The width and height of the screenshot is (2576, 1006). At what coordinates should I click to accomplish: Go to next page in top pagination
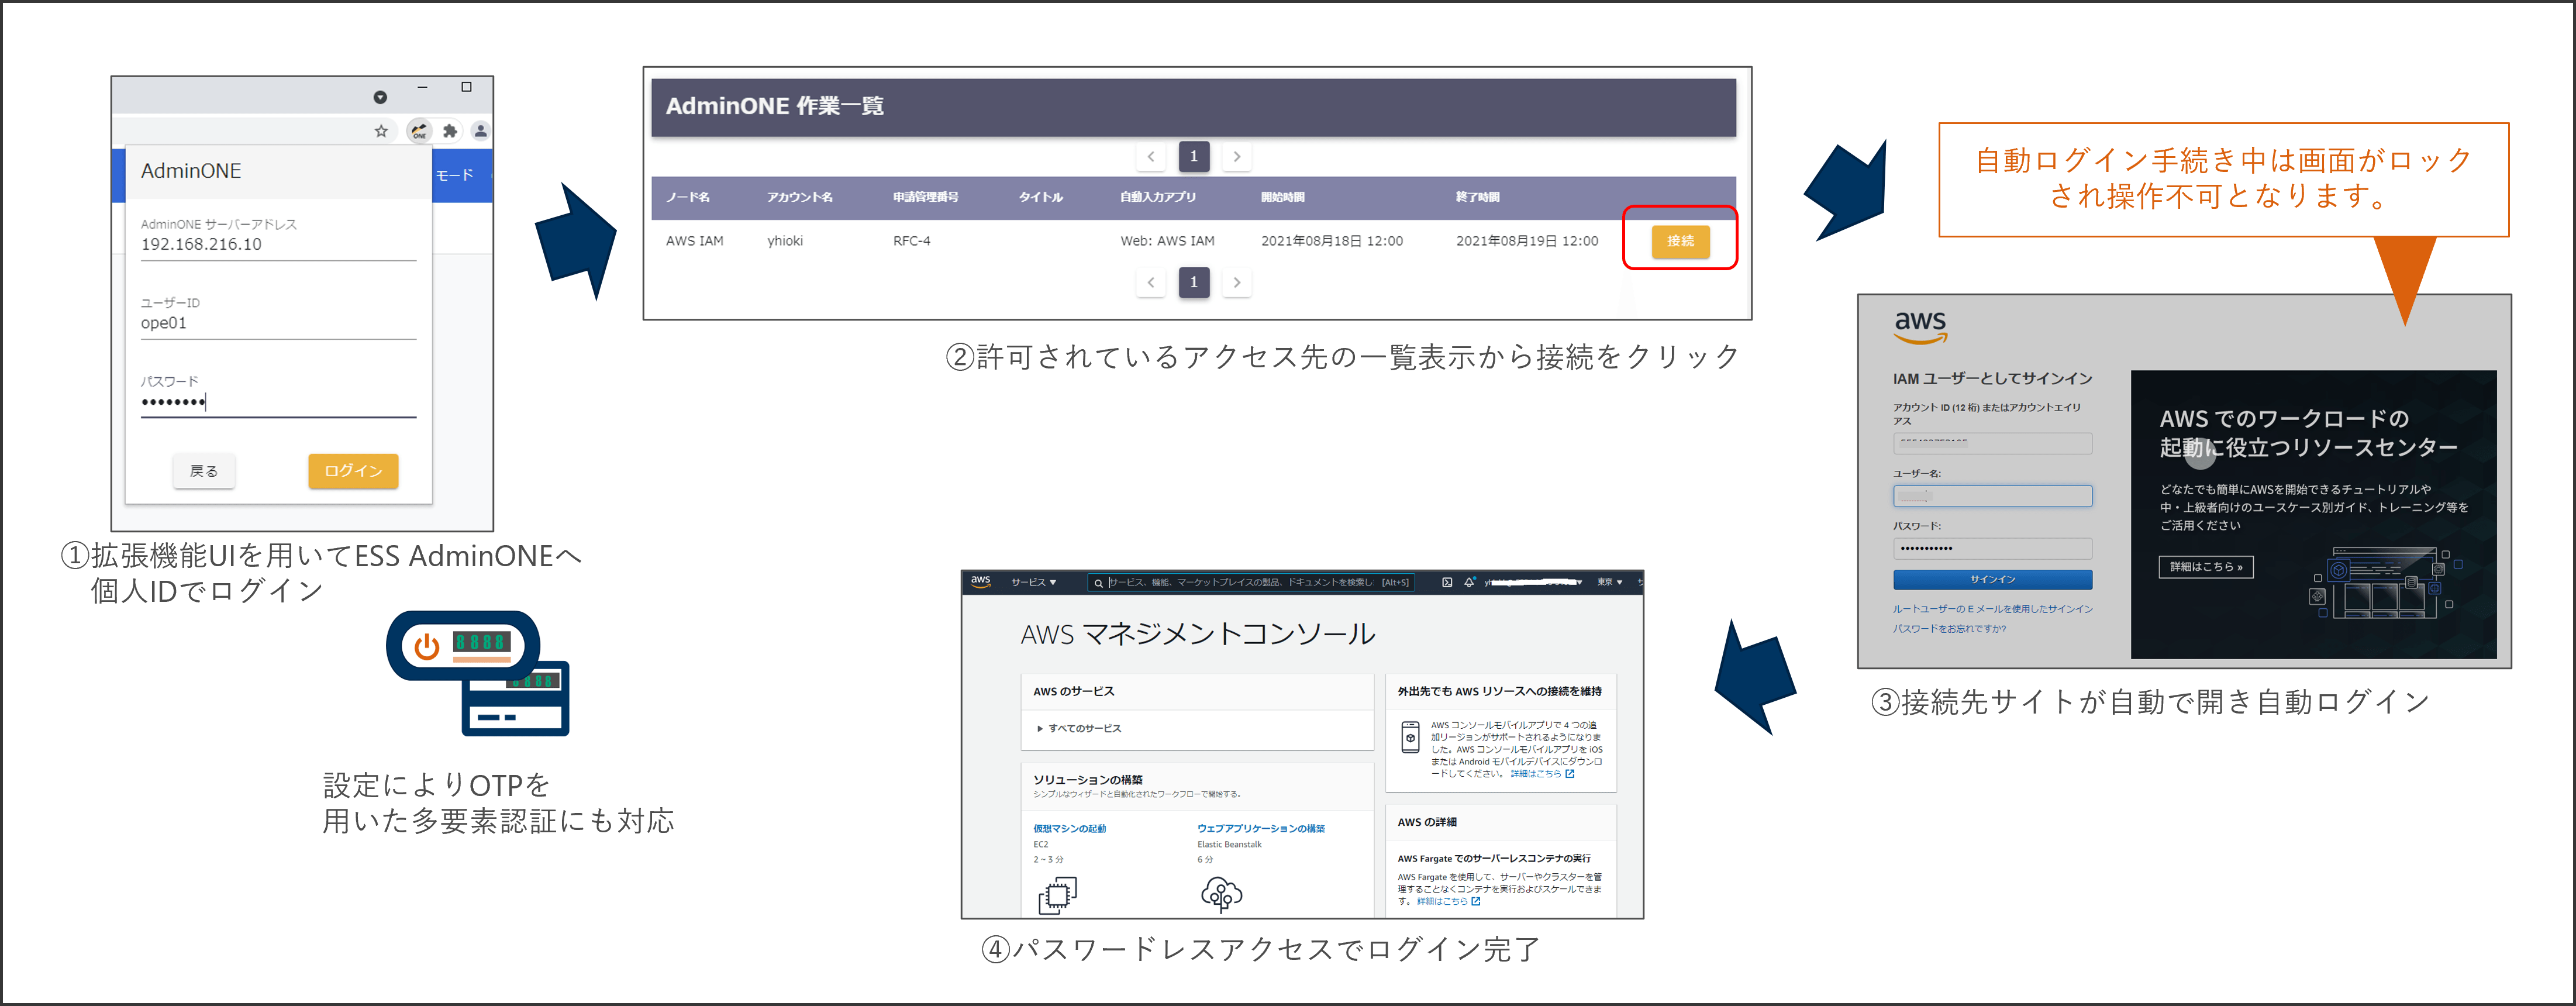(x=1236, y=156)
